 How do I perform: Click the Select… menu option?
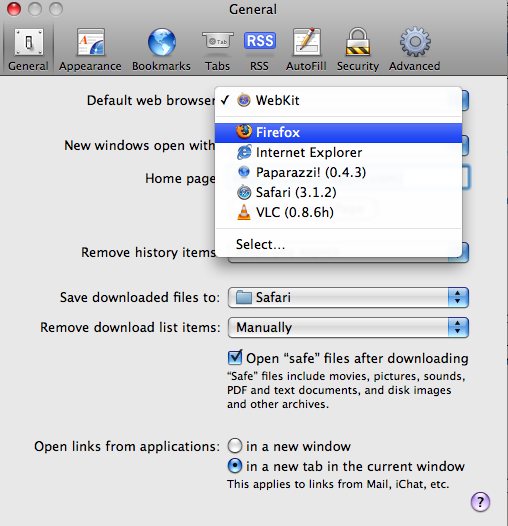pos(339,245)
